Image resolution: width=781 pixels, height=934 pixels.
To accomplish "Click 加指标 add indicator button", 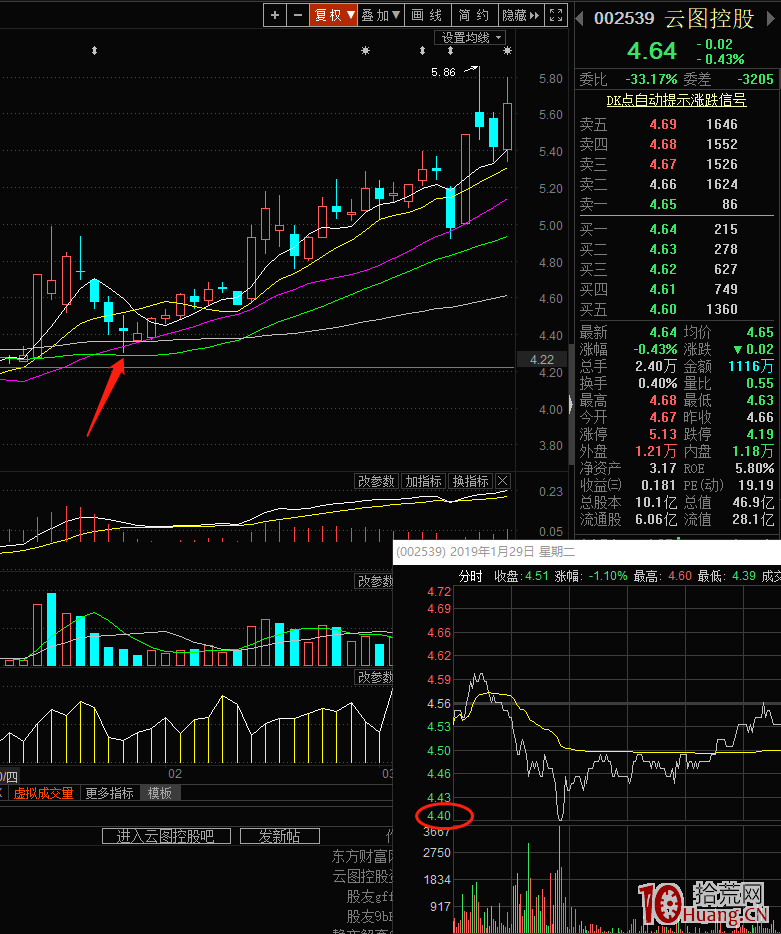I will coord(424,481).
